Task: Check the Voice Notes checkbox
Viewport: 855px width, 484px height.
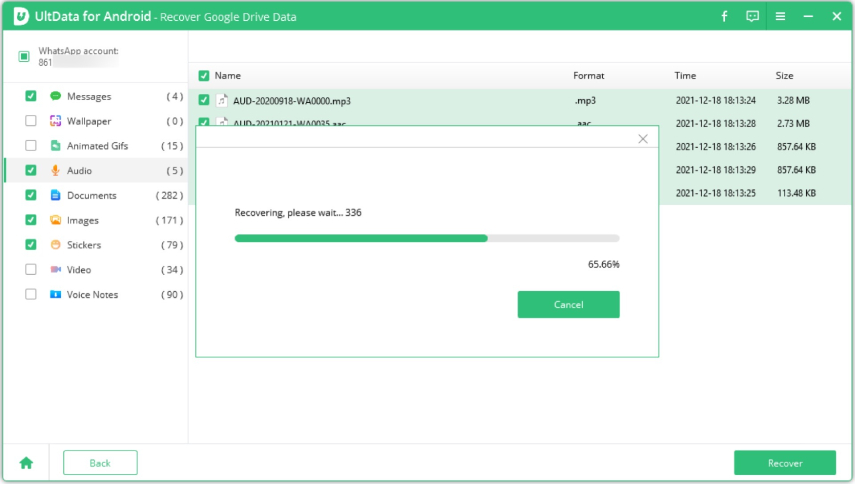Action: click(x=31, y=294)
